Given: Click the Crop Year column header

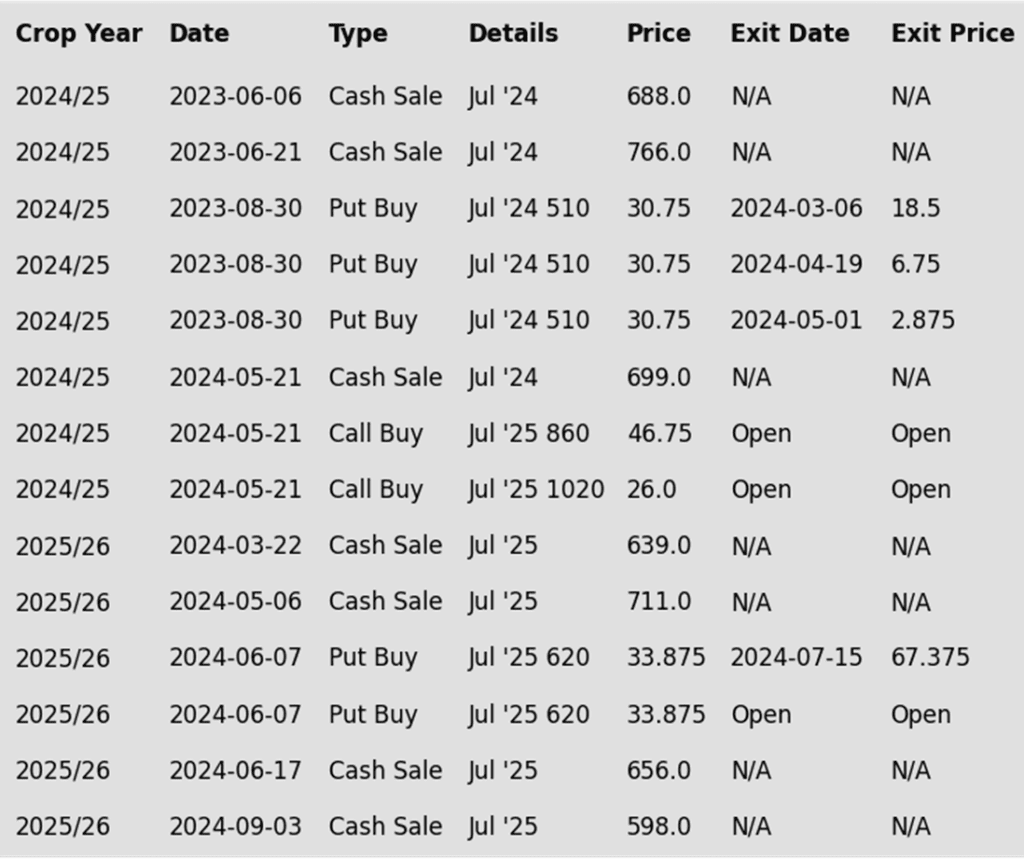Looking at the screenshot, I should click(78, 33).
